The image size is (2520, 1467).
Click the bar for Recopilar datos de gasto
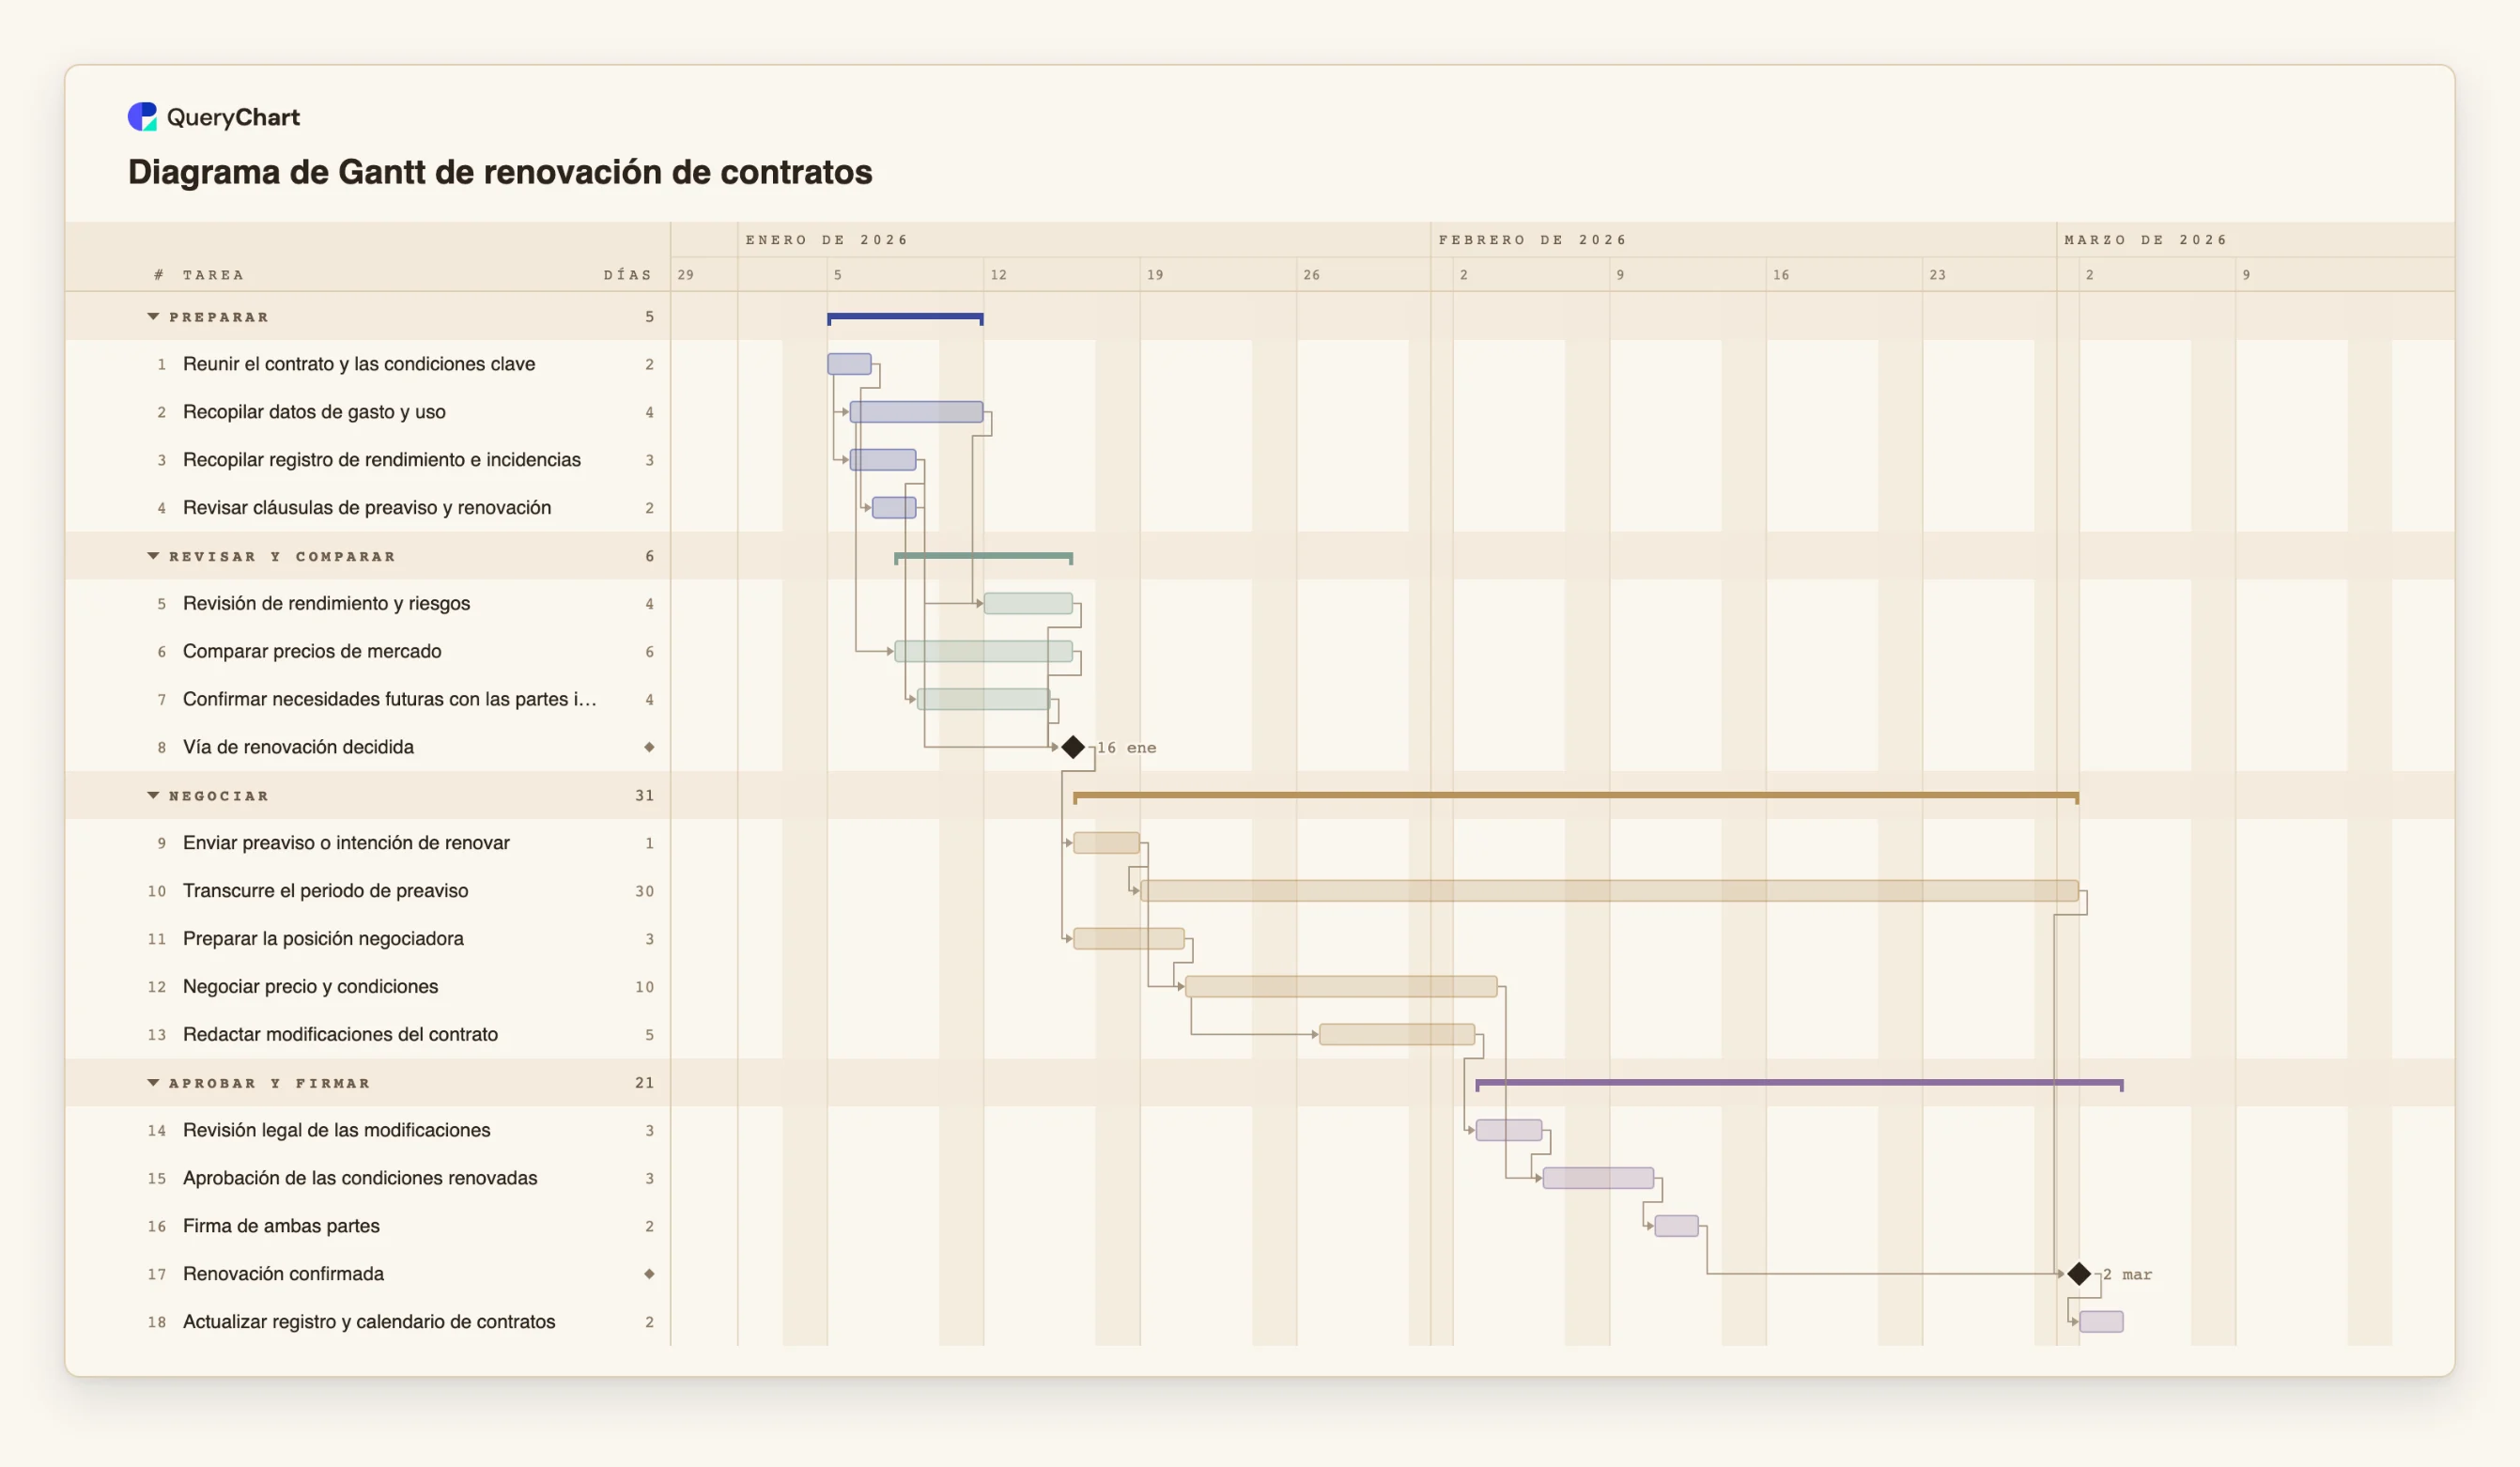click(916, 412)
